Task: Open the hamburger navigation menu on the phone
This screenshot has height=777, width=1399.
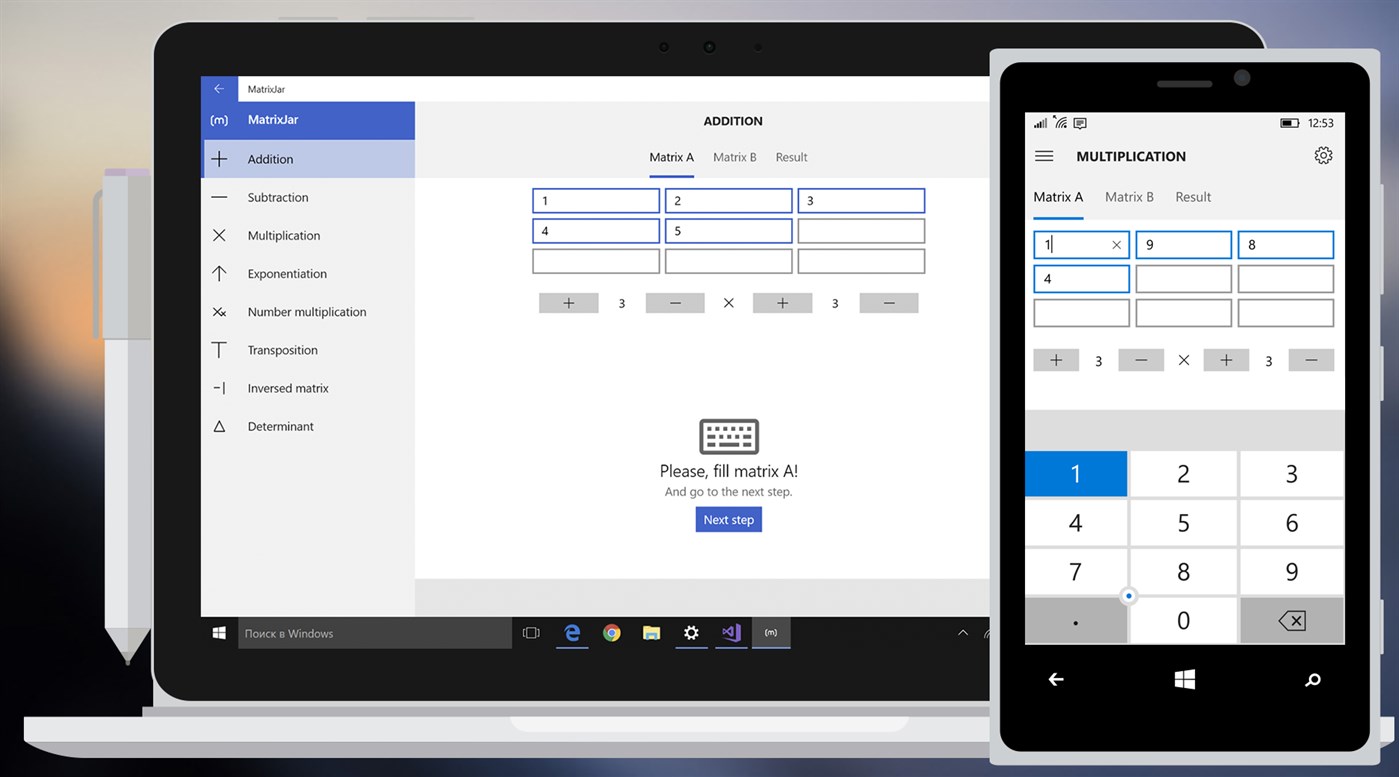Action: 1044,156
